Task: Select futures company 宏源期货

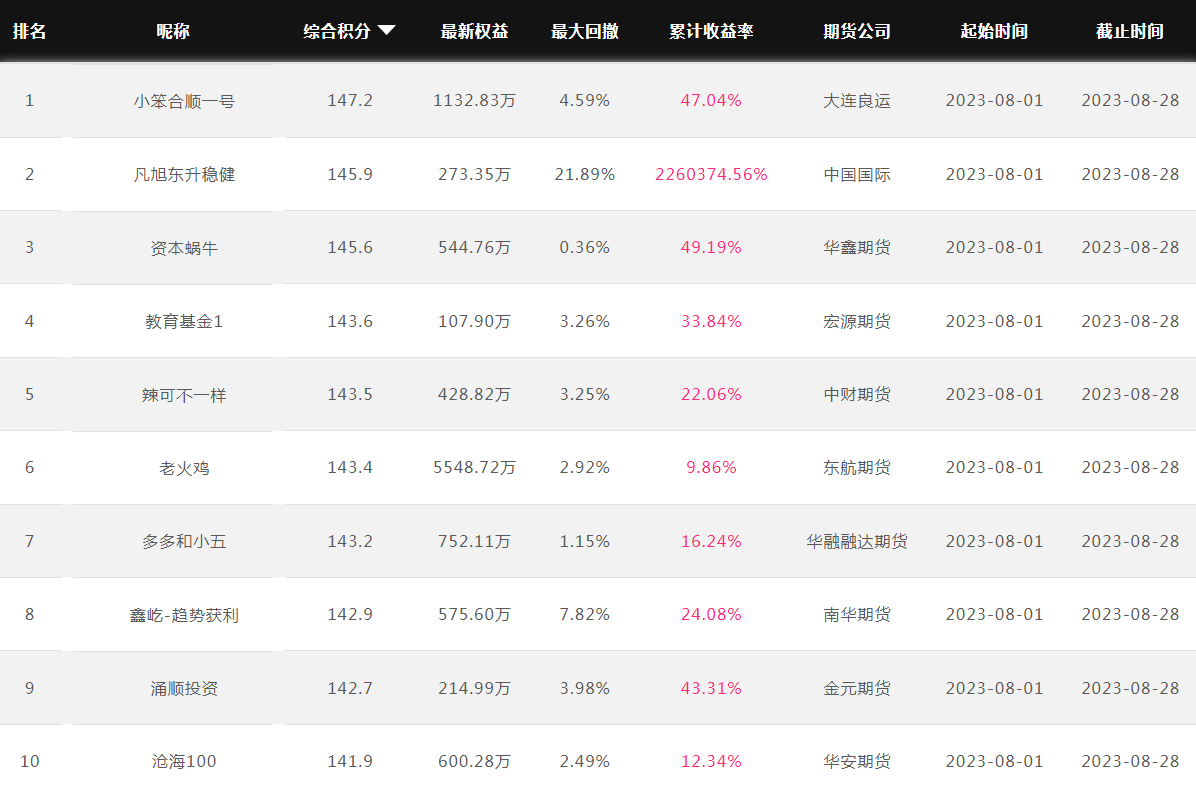Action: pos(857,321)
